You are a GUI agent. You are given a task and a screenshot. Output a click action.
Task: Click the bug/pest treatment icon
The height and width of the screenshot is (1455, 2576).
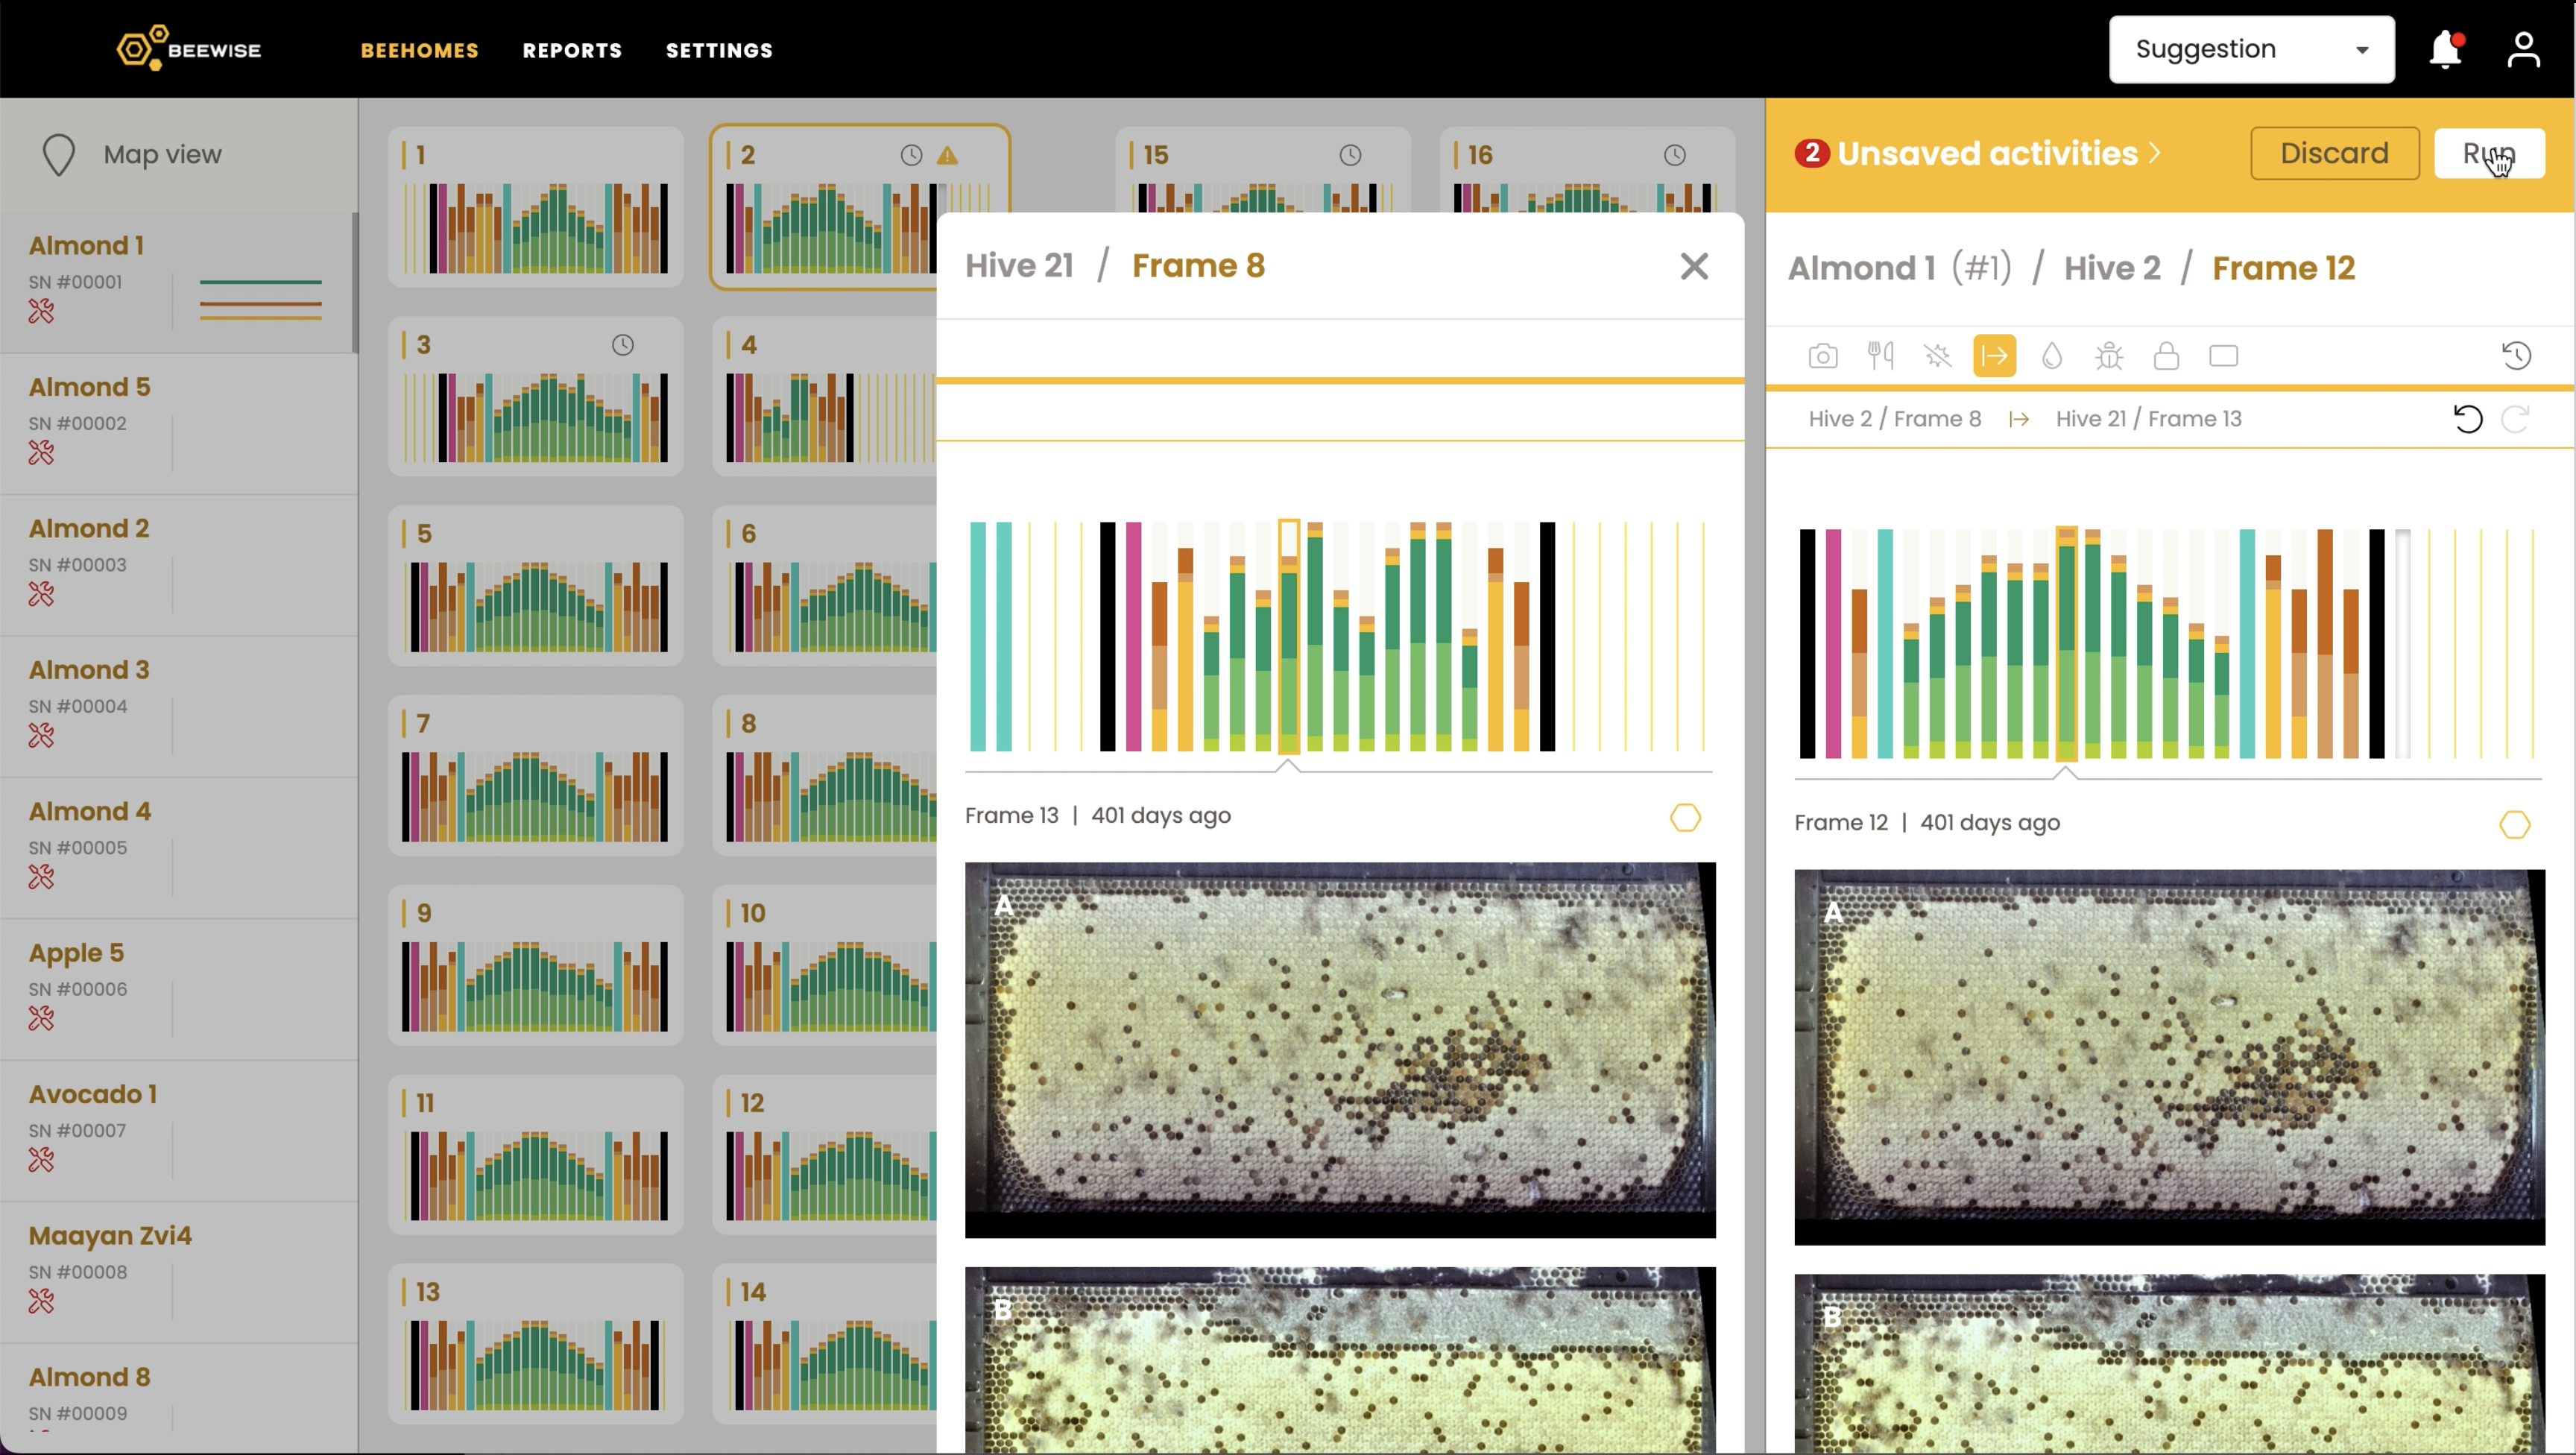click(x=2109, y=356)
